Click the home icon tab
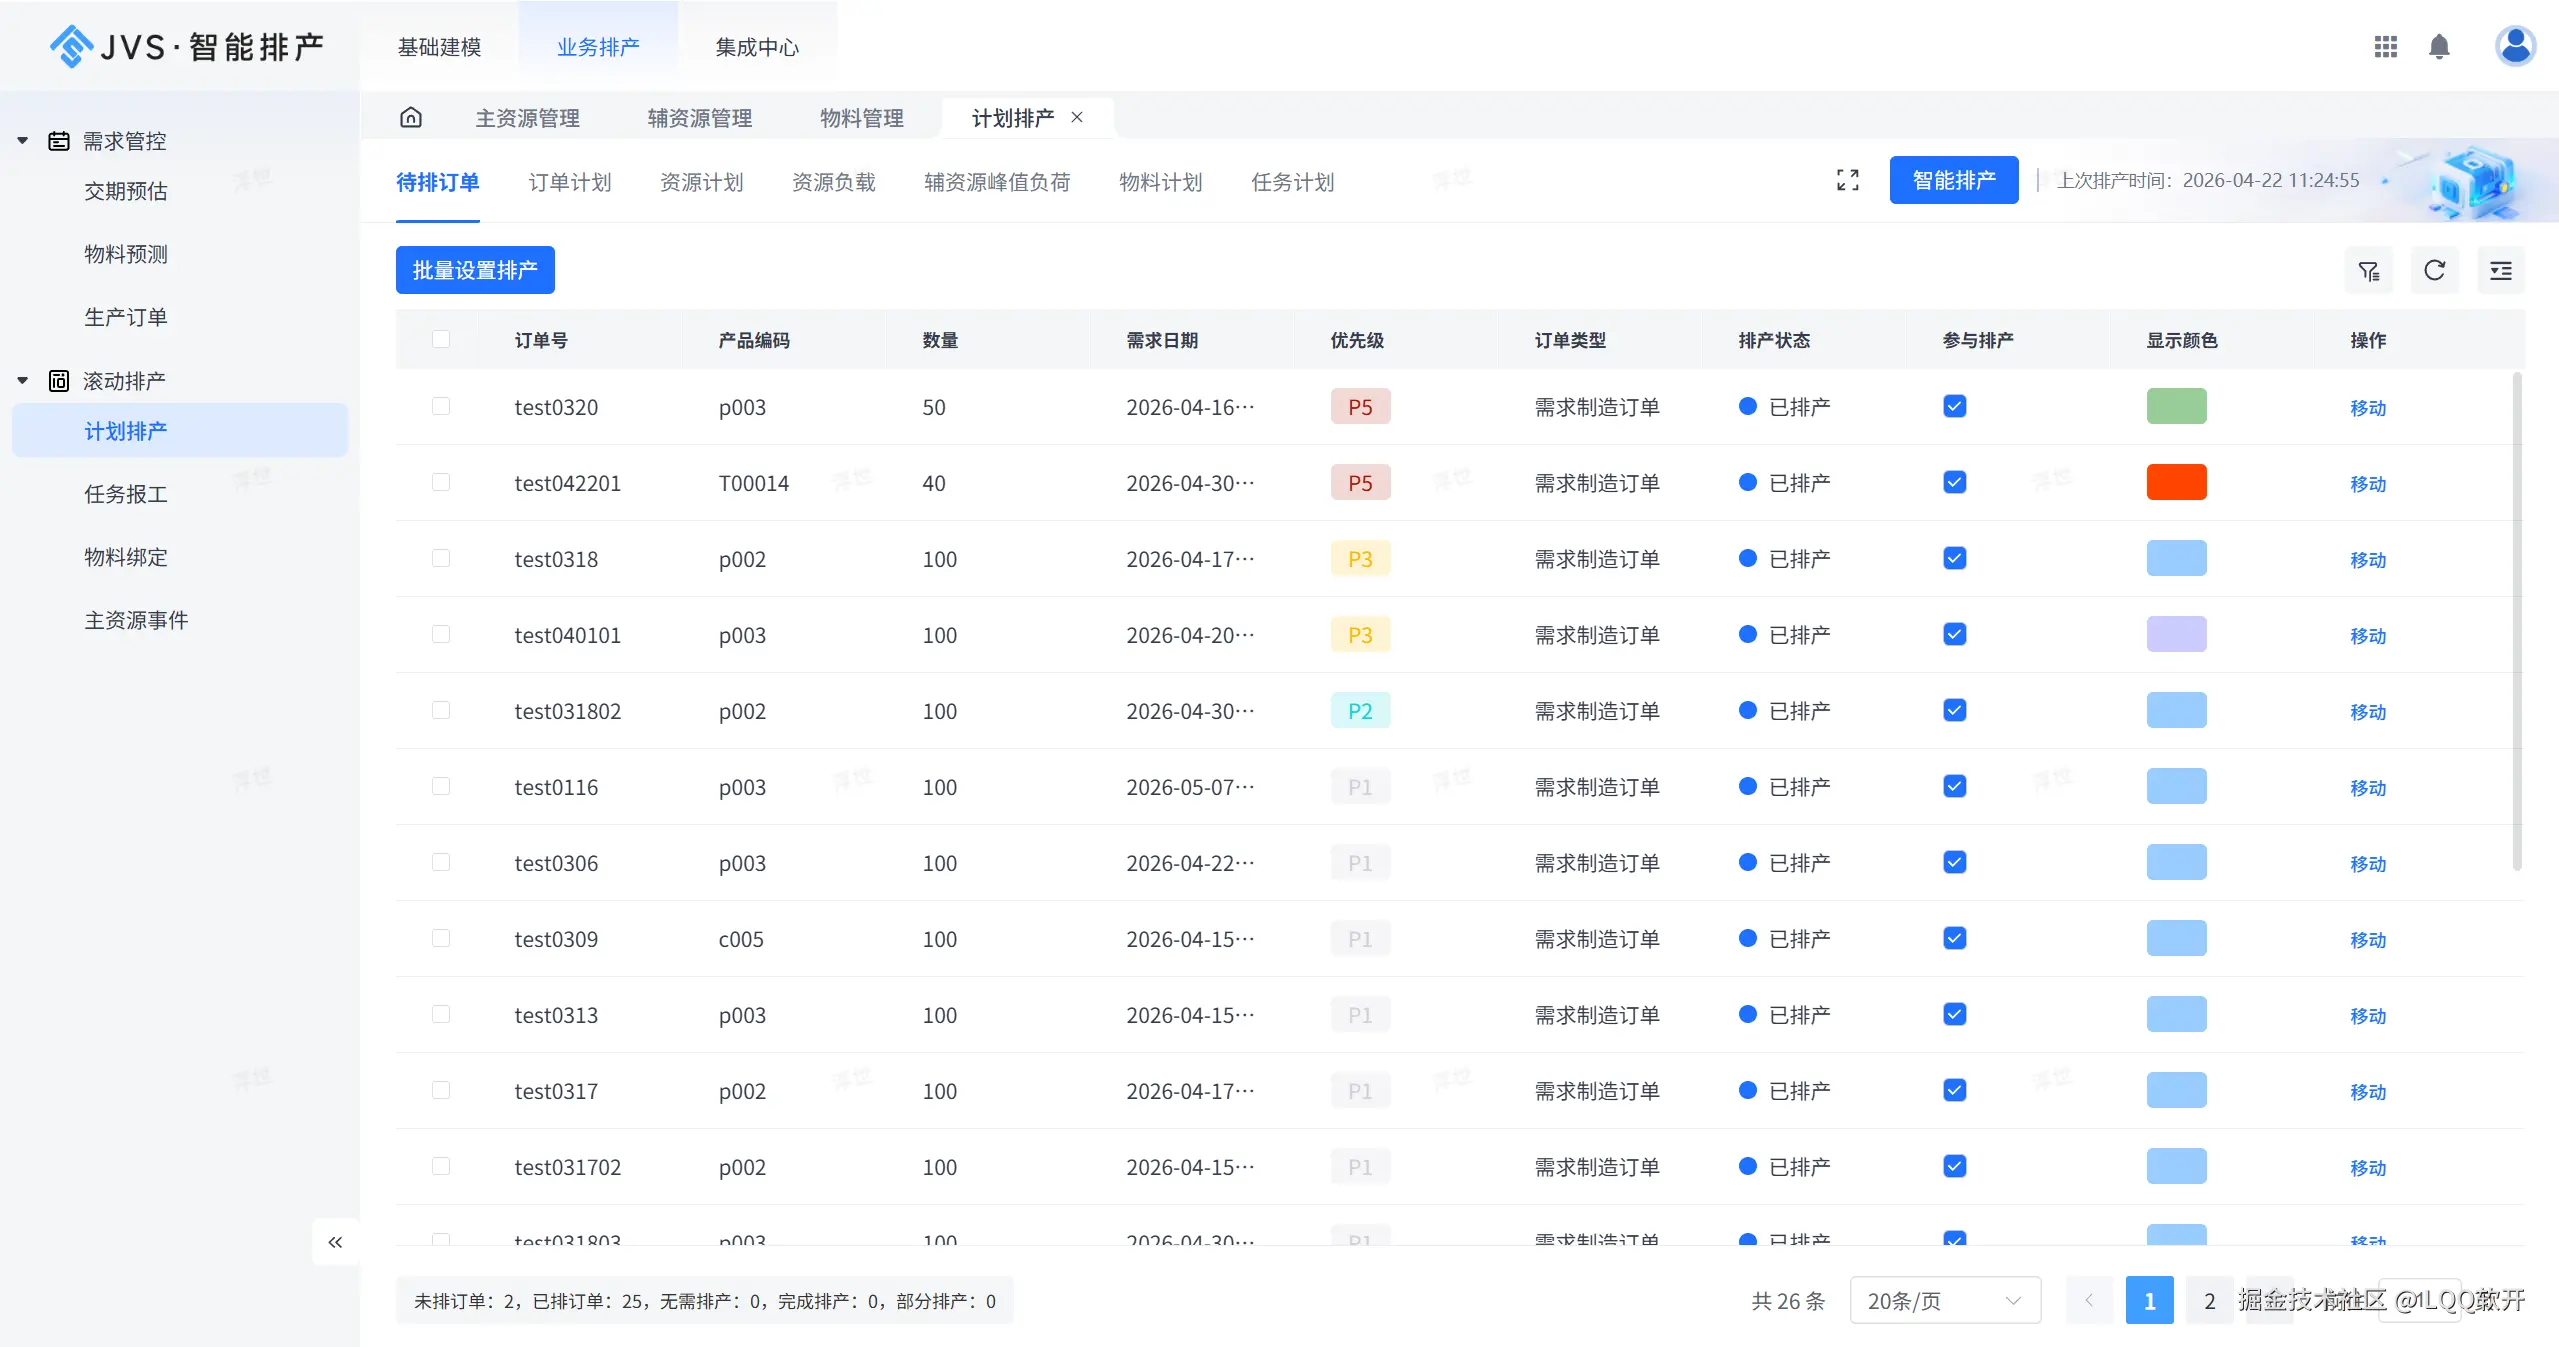The image size is (2559, 1347). (x=411, y=118)
